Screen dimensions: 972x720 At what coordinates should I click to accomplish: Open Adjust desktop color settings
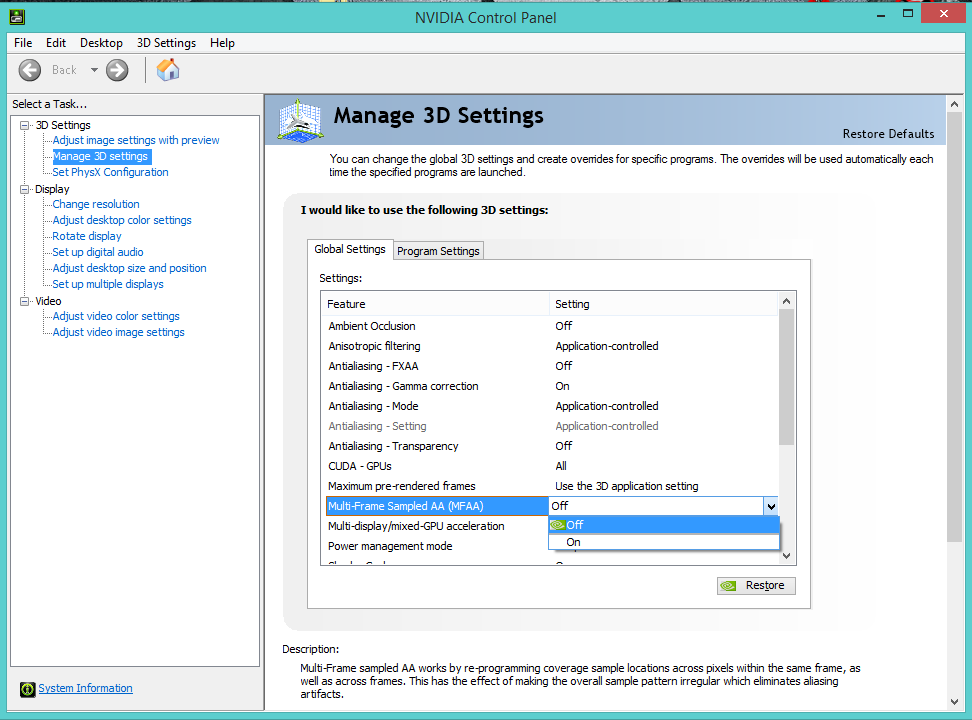point(122,220)
